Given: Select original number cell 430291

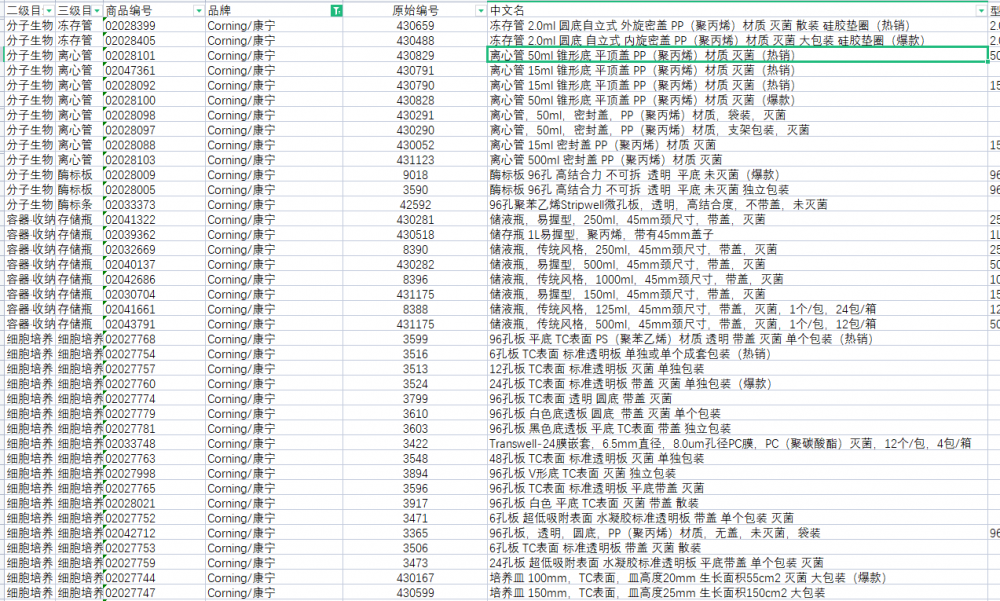Looking at the screenshot, I should (x=415, y=115).
